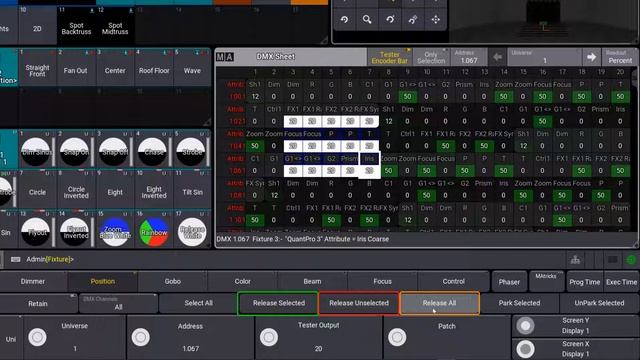
Task: Click the Select All button
Action: pos(198,303)
